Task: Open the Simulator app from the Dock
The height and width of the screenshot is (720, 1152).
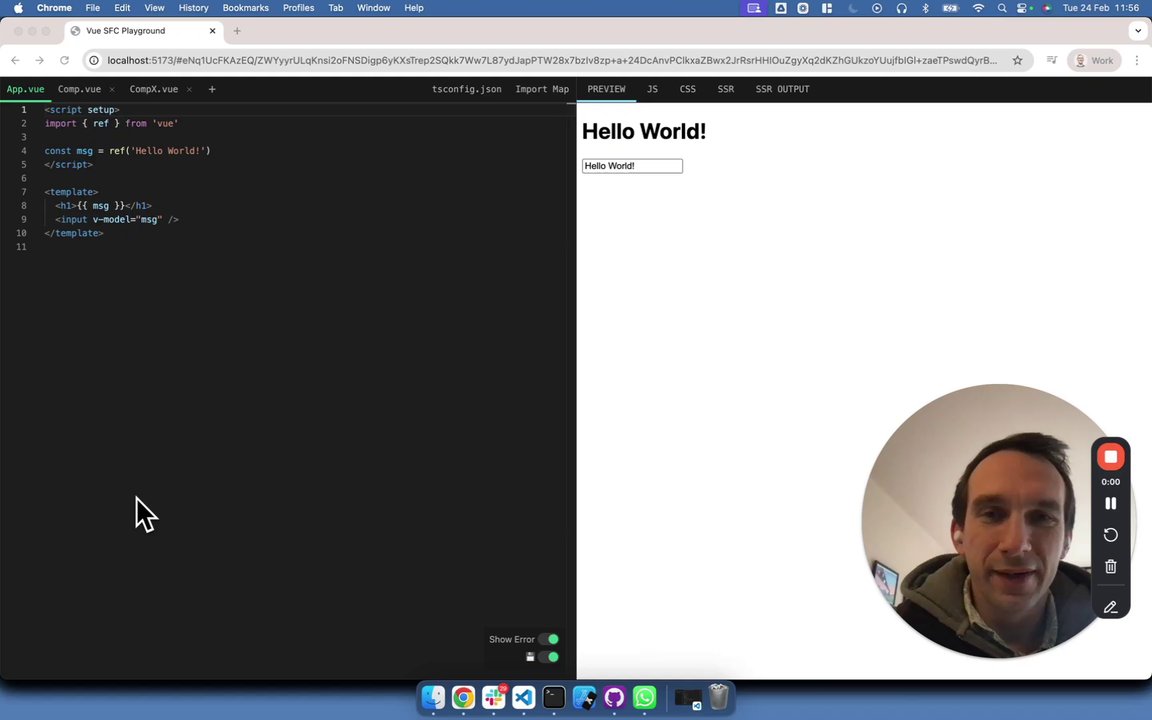Action: pyautogui.click(x=584, y=697)
